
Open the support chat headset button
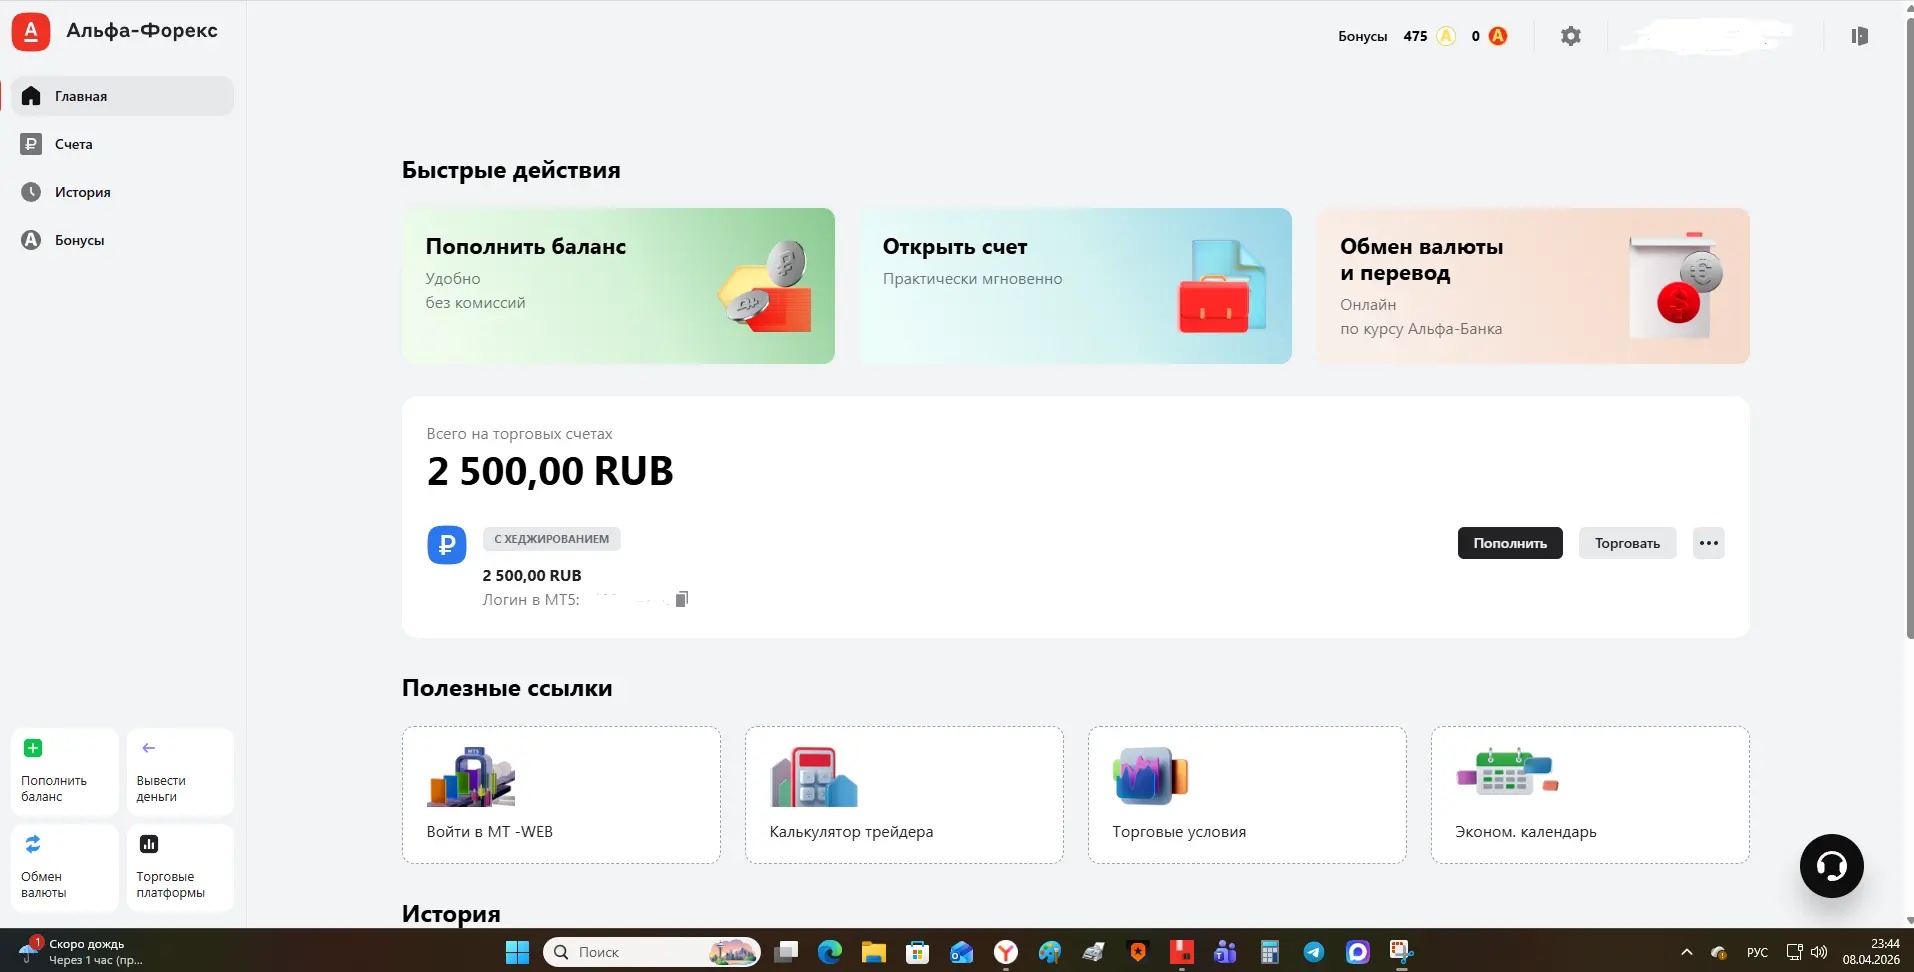1831,866
